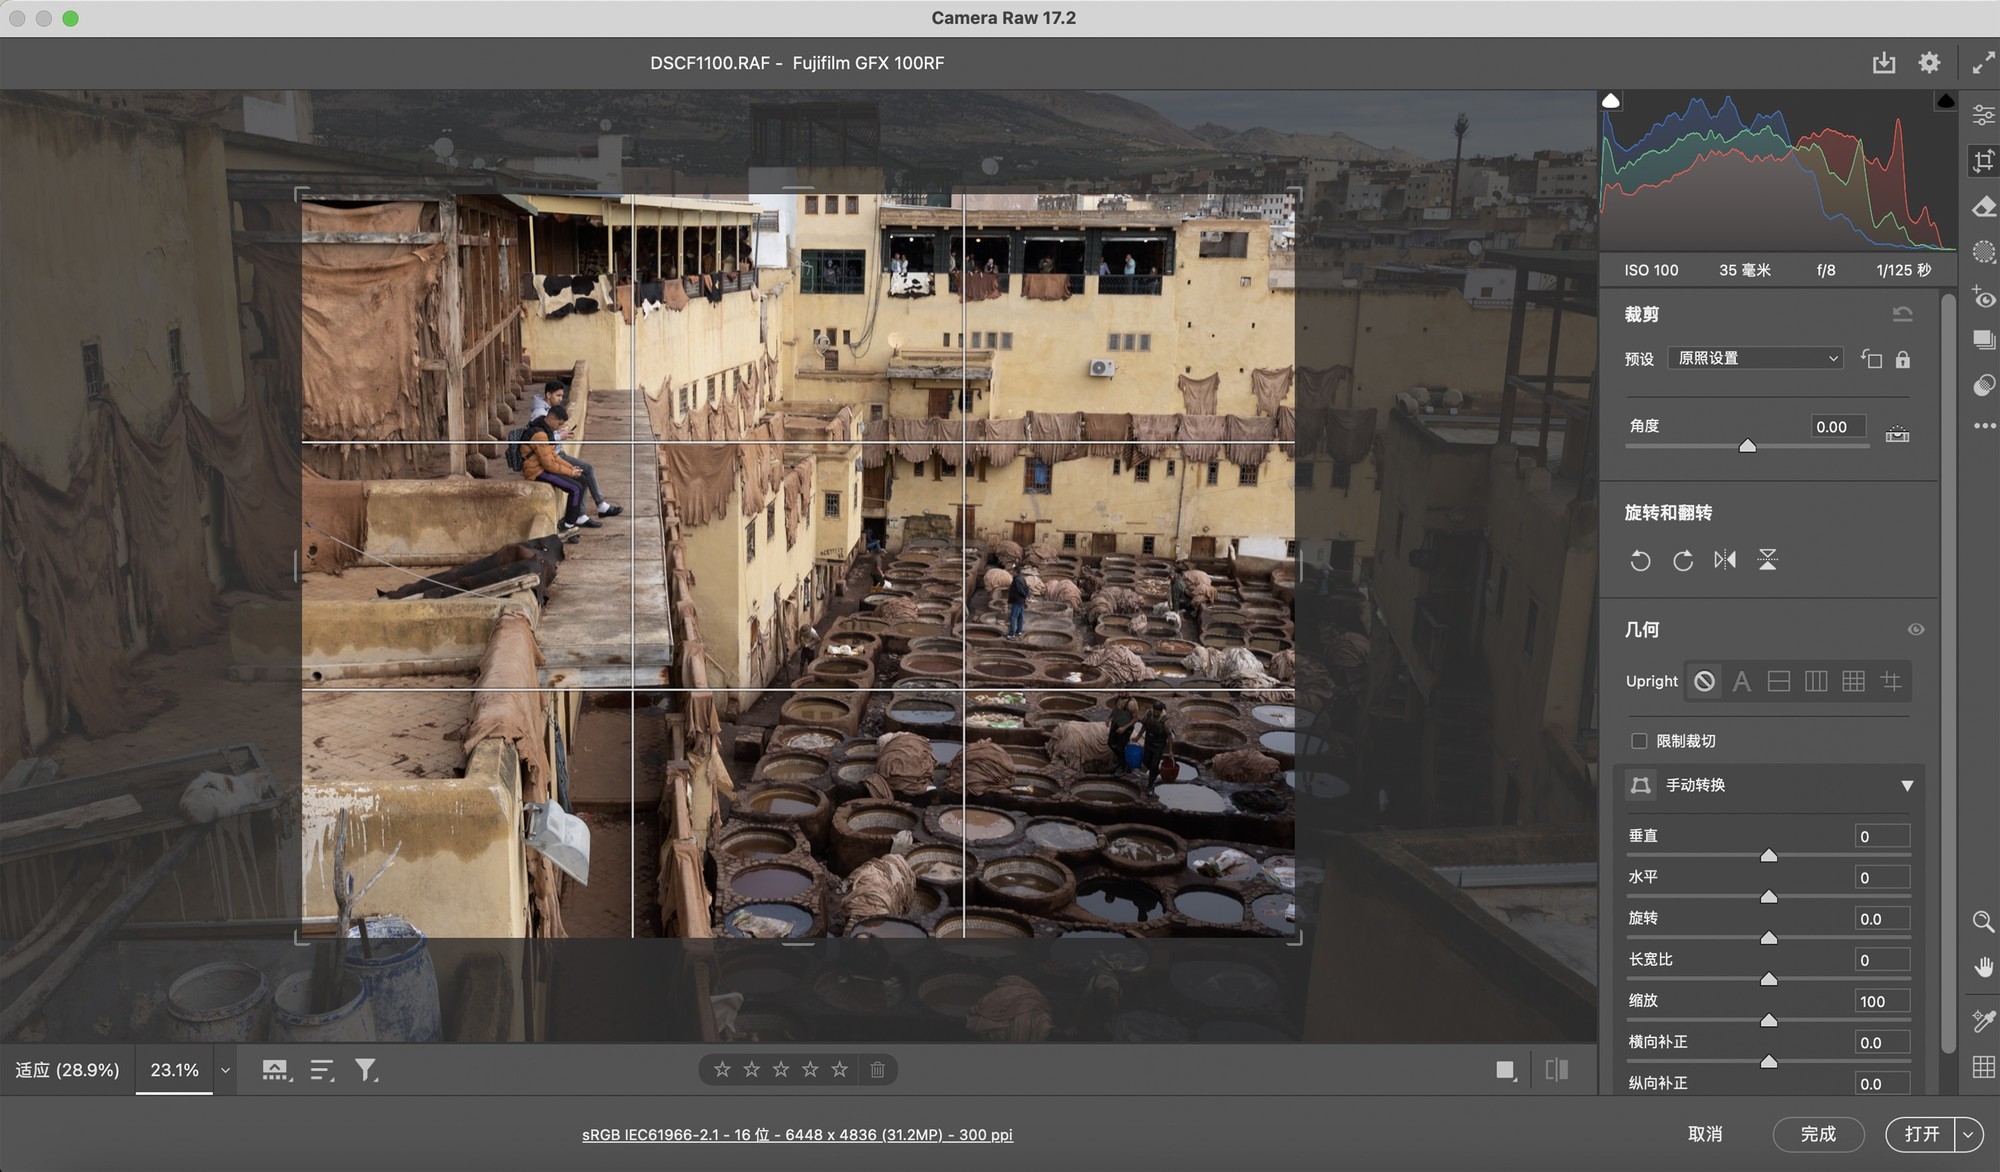The width and height of the screenshot is (2000, 1172).
Task: Click the 取消 button
Action: pos(1705,1134)
